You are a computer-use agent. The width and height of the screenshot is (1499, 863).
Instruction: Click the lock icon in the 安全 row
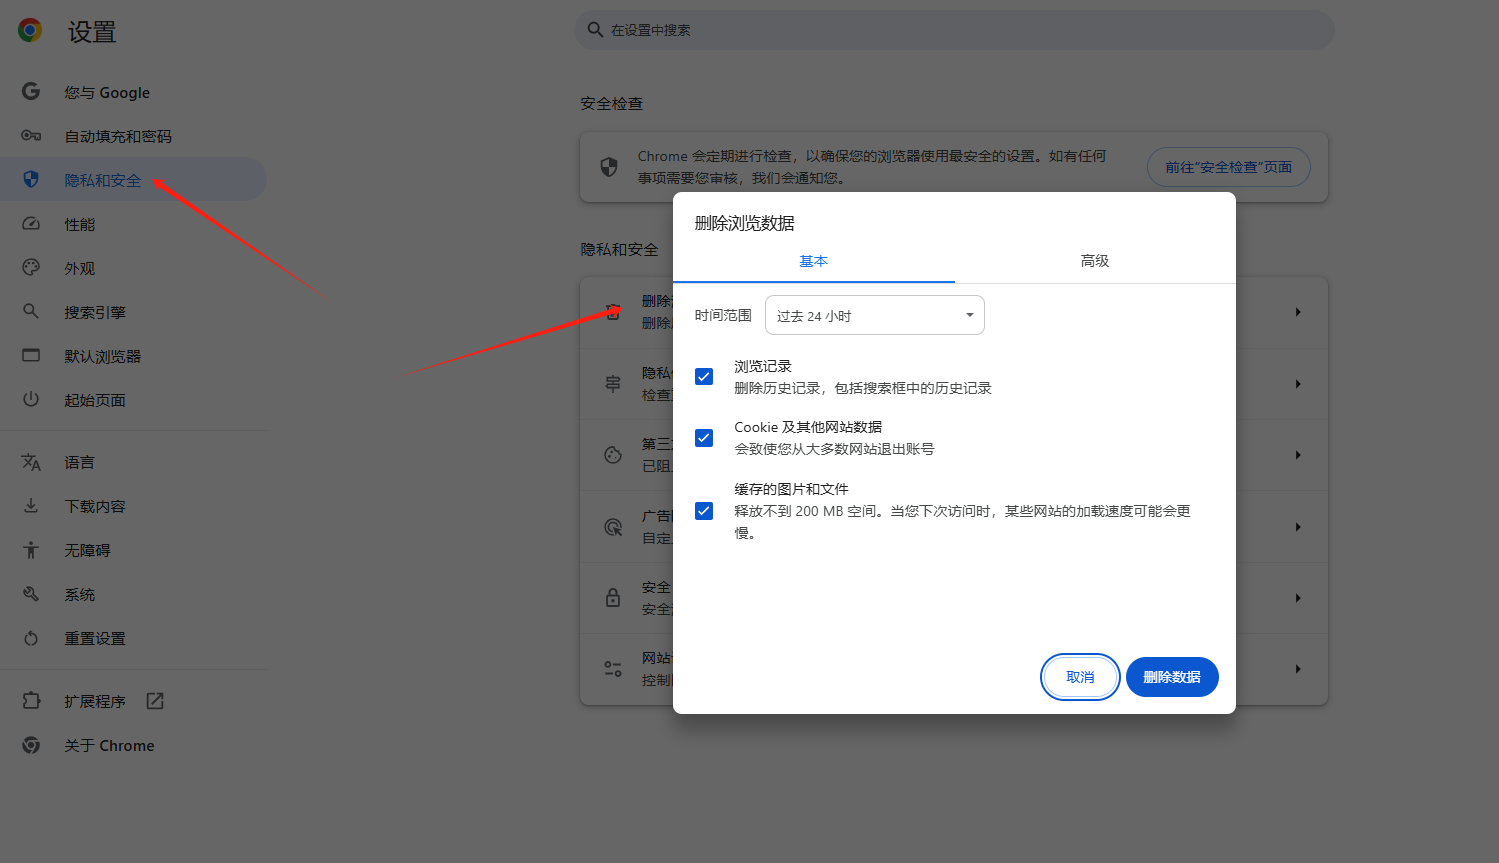613,598
